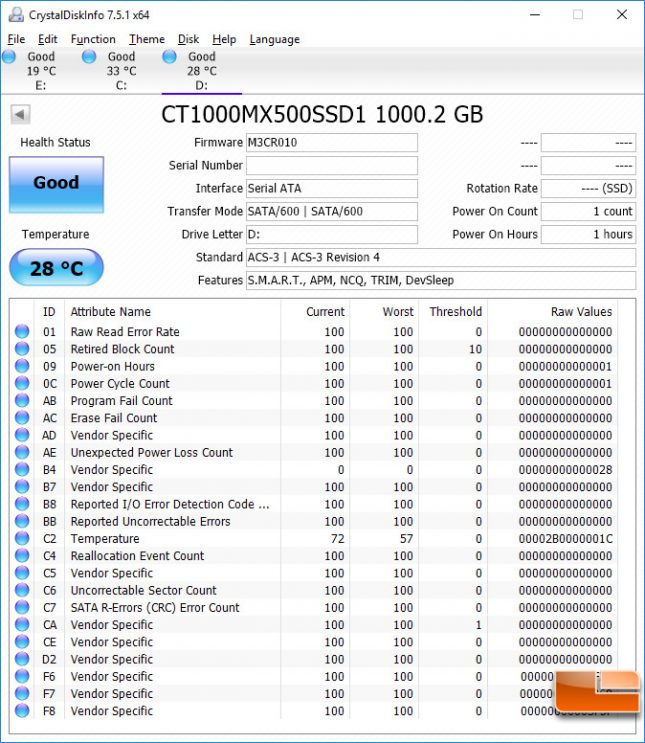Click status orb for Erase Fail Count
This screenshot has height=743, width=645.
(22, 417)
